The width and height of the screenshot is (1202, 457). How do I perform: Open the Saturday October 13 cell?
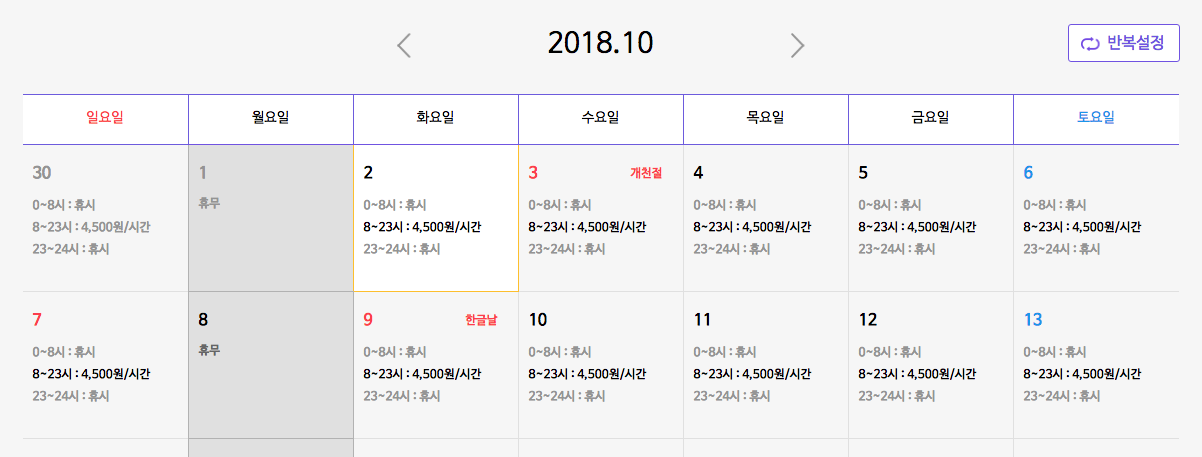click(x=1096, y=365)
